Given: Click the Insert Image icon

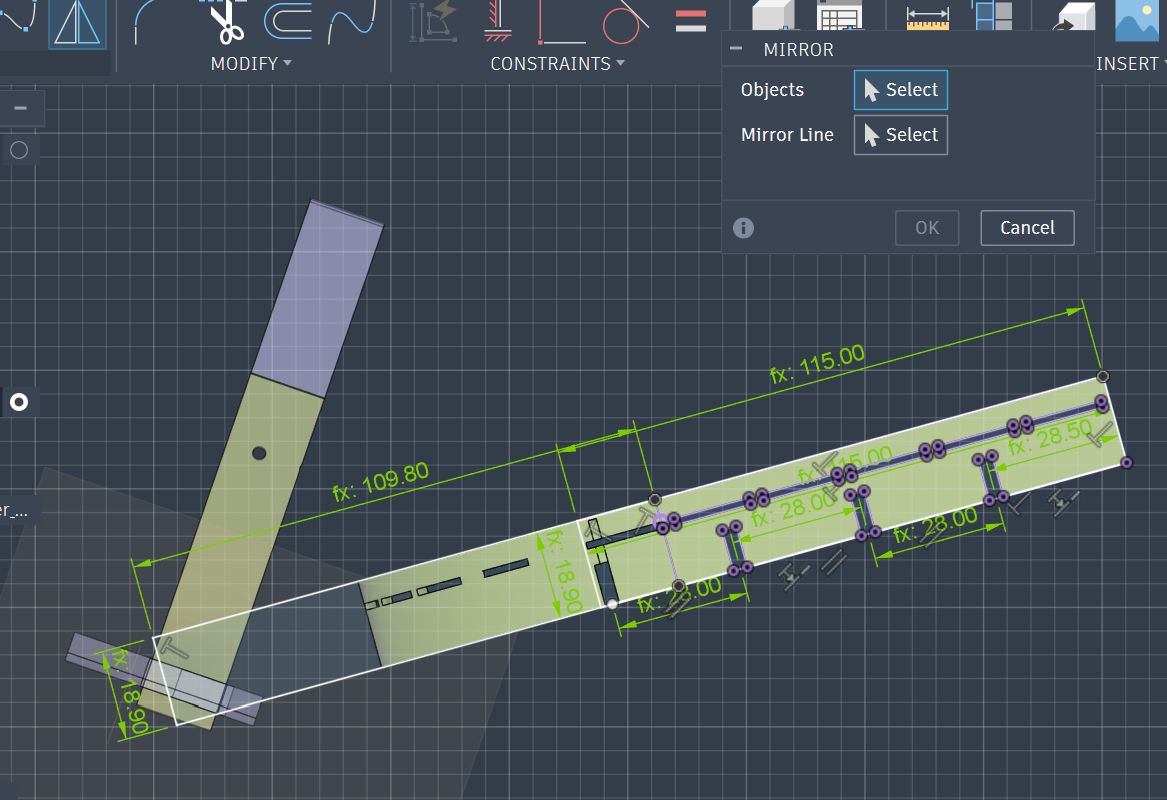Looking at the screenshot, I should tap(1137, 21).
